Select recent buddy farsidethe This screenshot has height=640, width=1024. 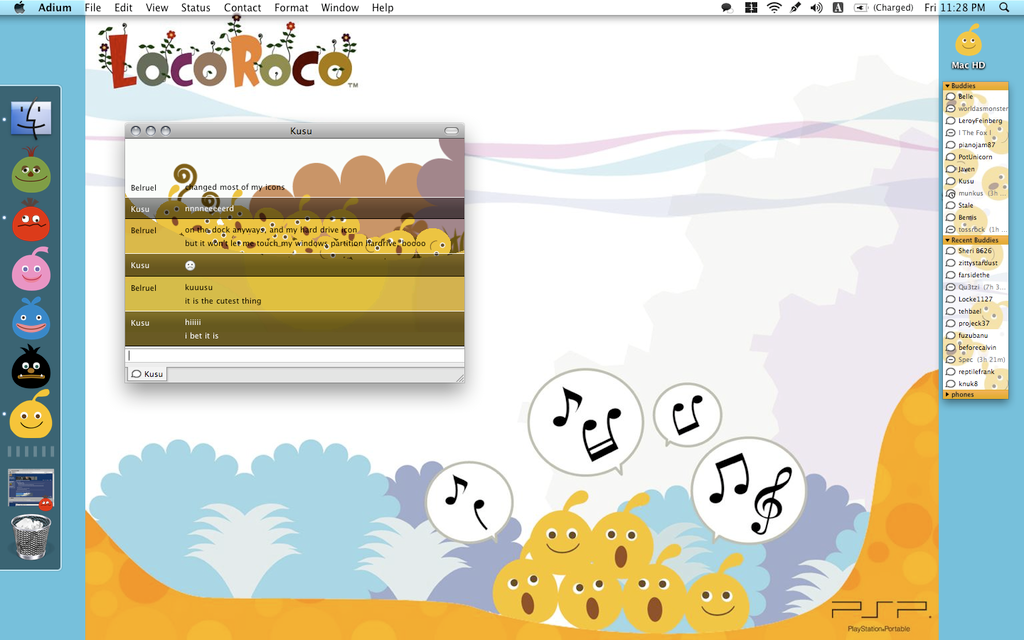click(976, 275)
